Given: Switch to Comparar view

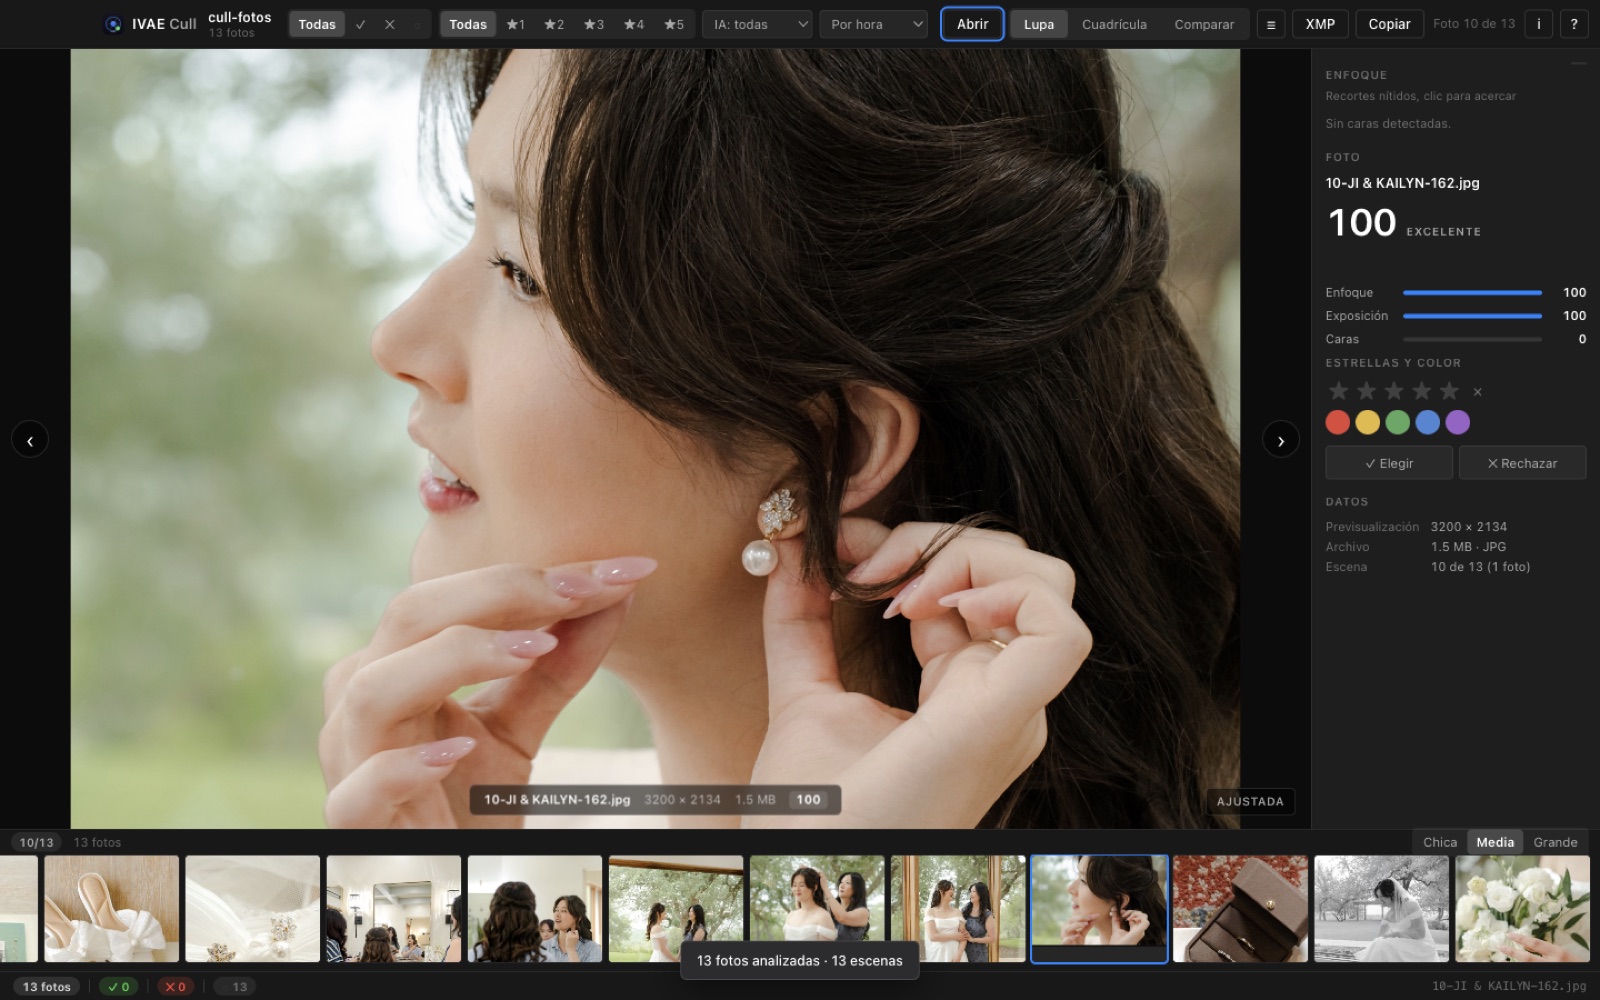Looking at the screenshot, I should point(1204,24).
